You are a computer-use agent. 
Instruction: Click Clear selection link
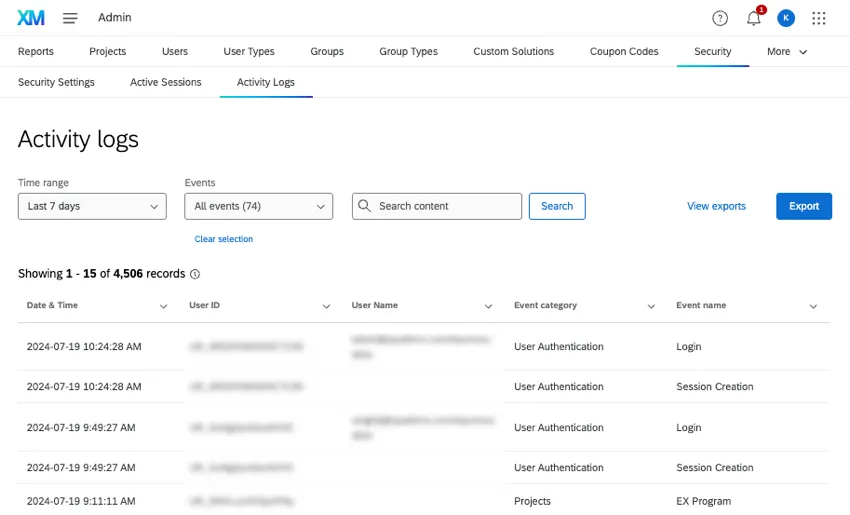click(x=223, y=239)
